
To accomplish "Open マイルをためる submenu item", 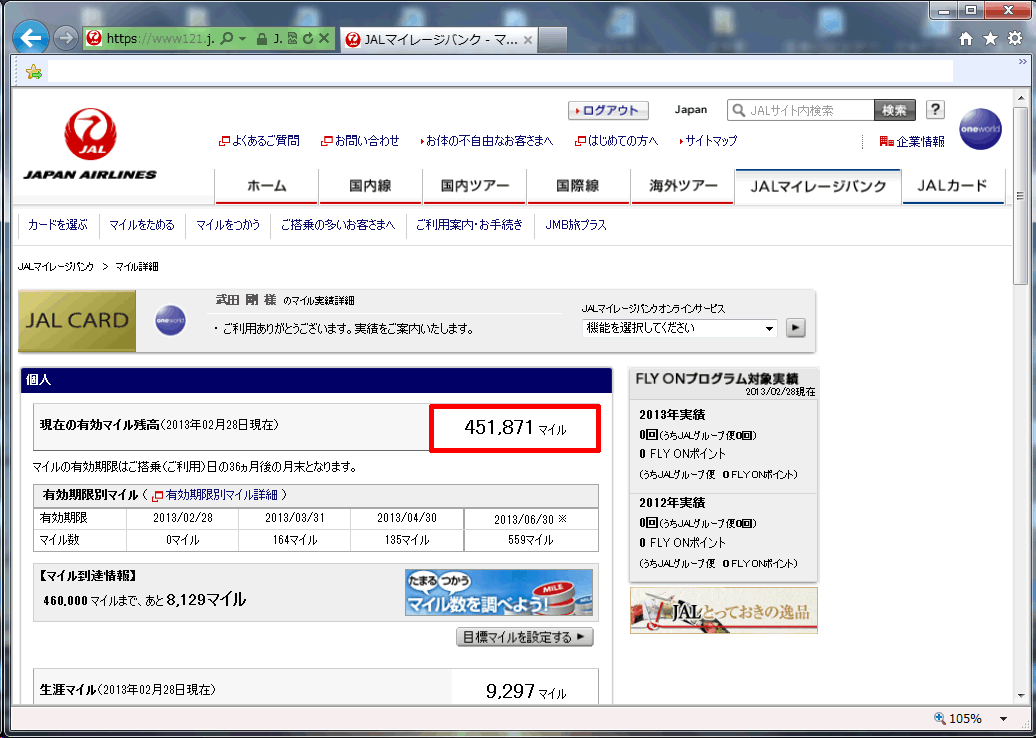I will click(x=142, y=225).
